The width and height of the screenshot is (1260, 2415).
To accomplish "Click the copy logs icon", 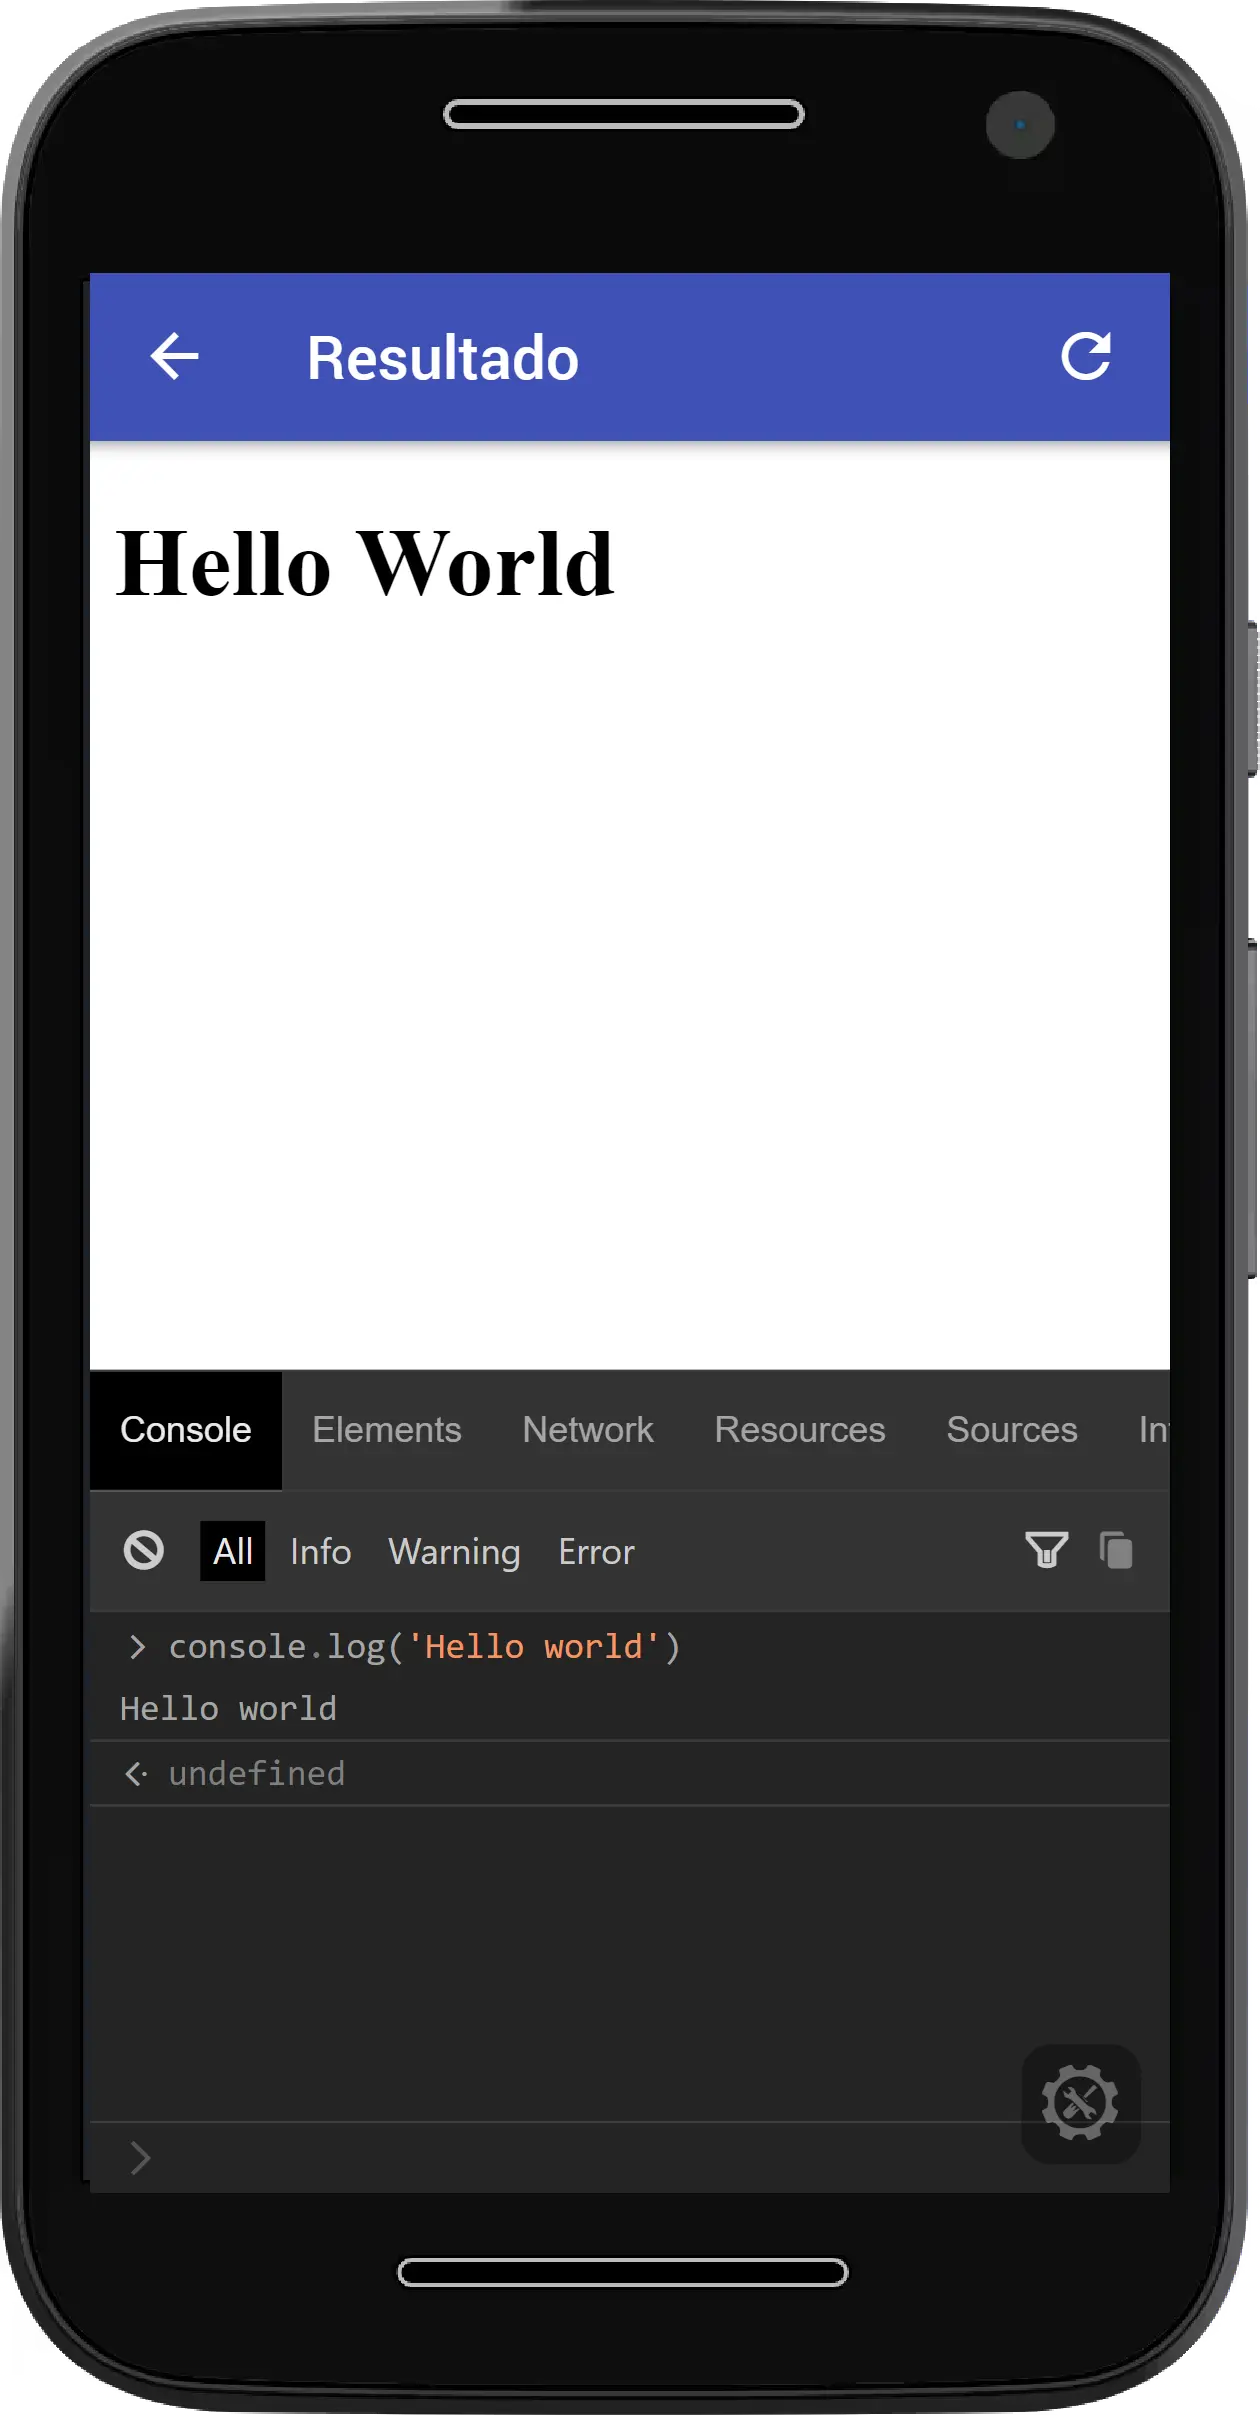I will [1115, 1551].
